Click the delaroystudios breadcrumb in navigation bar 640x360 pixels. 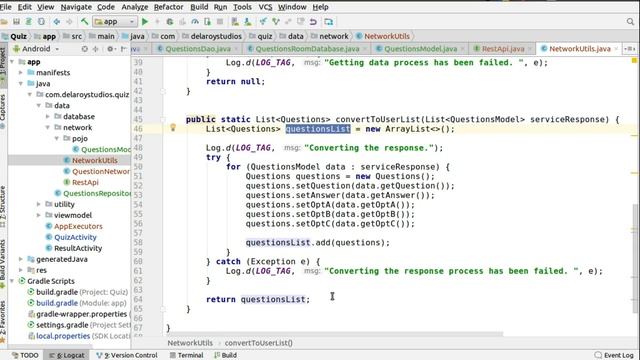(x=216, y=36)
